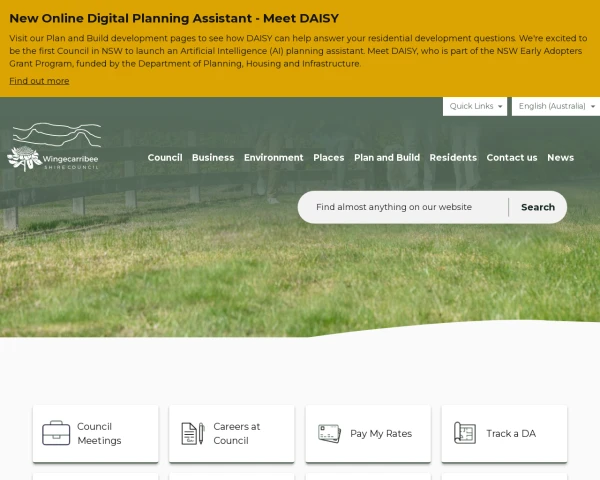Open the Council menu
Viewport: 600px width, 480px height.
(x=165, y=158)
